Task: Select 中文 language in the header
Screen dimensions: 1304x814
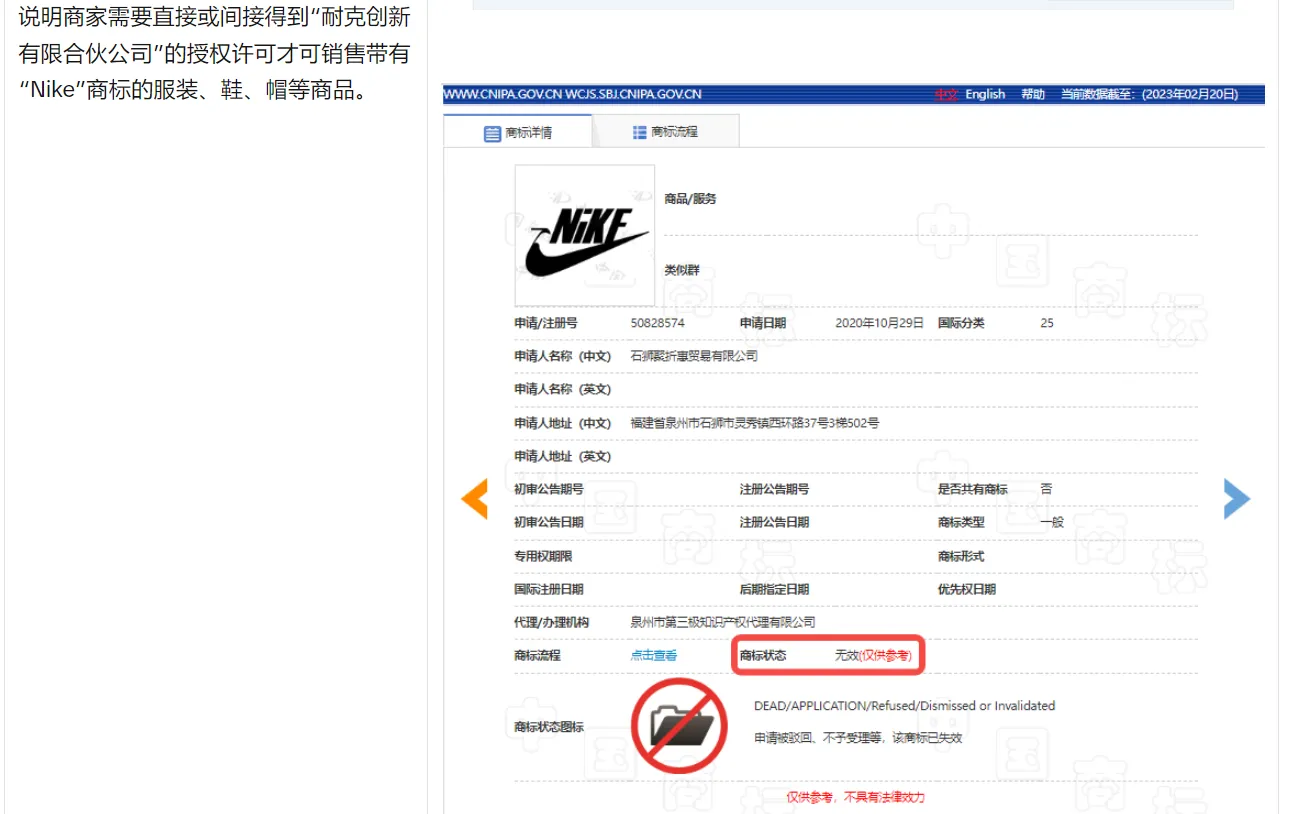Action: pyautogui.click(x=946, y=94)
